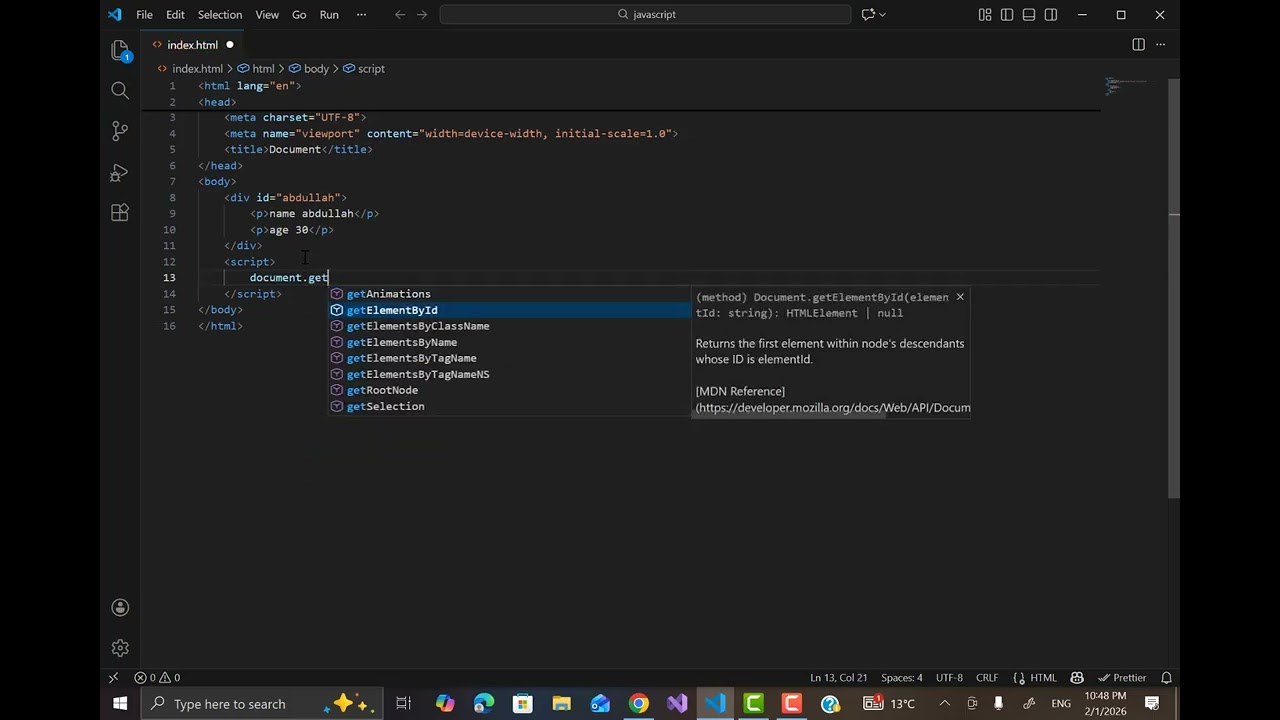Toggle Panel visibility in title bar
Screen dimensions: 1280x720
[x=1029, y=15]
